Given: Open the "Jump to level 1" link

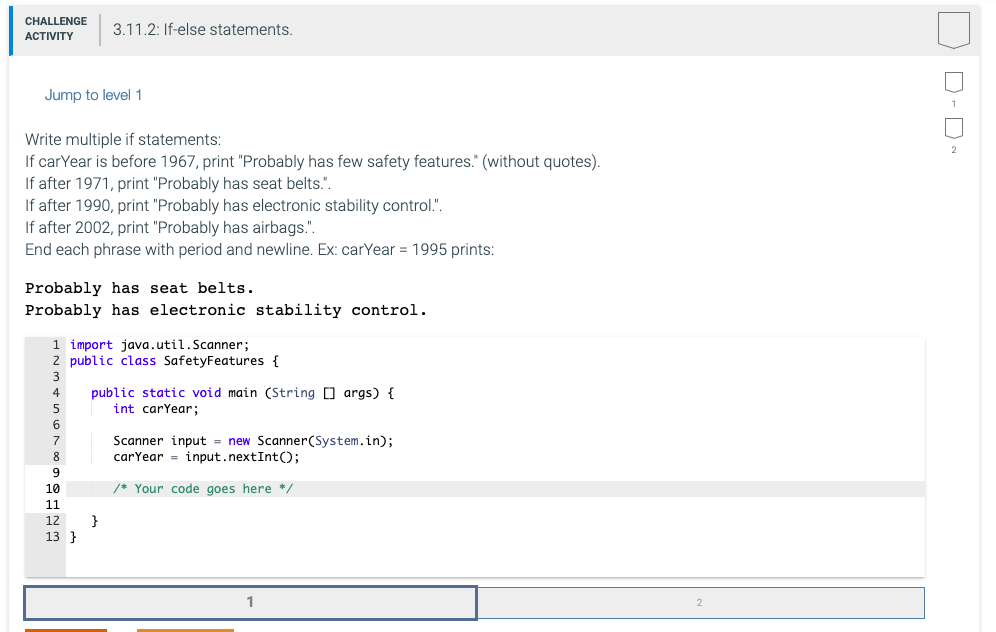Looking at the screenshot, I should pos(93,95).
